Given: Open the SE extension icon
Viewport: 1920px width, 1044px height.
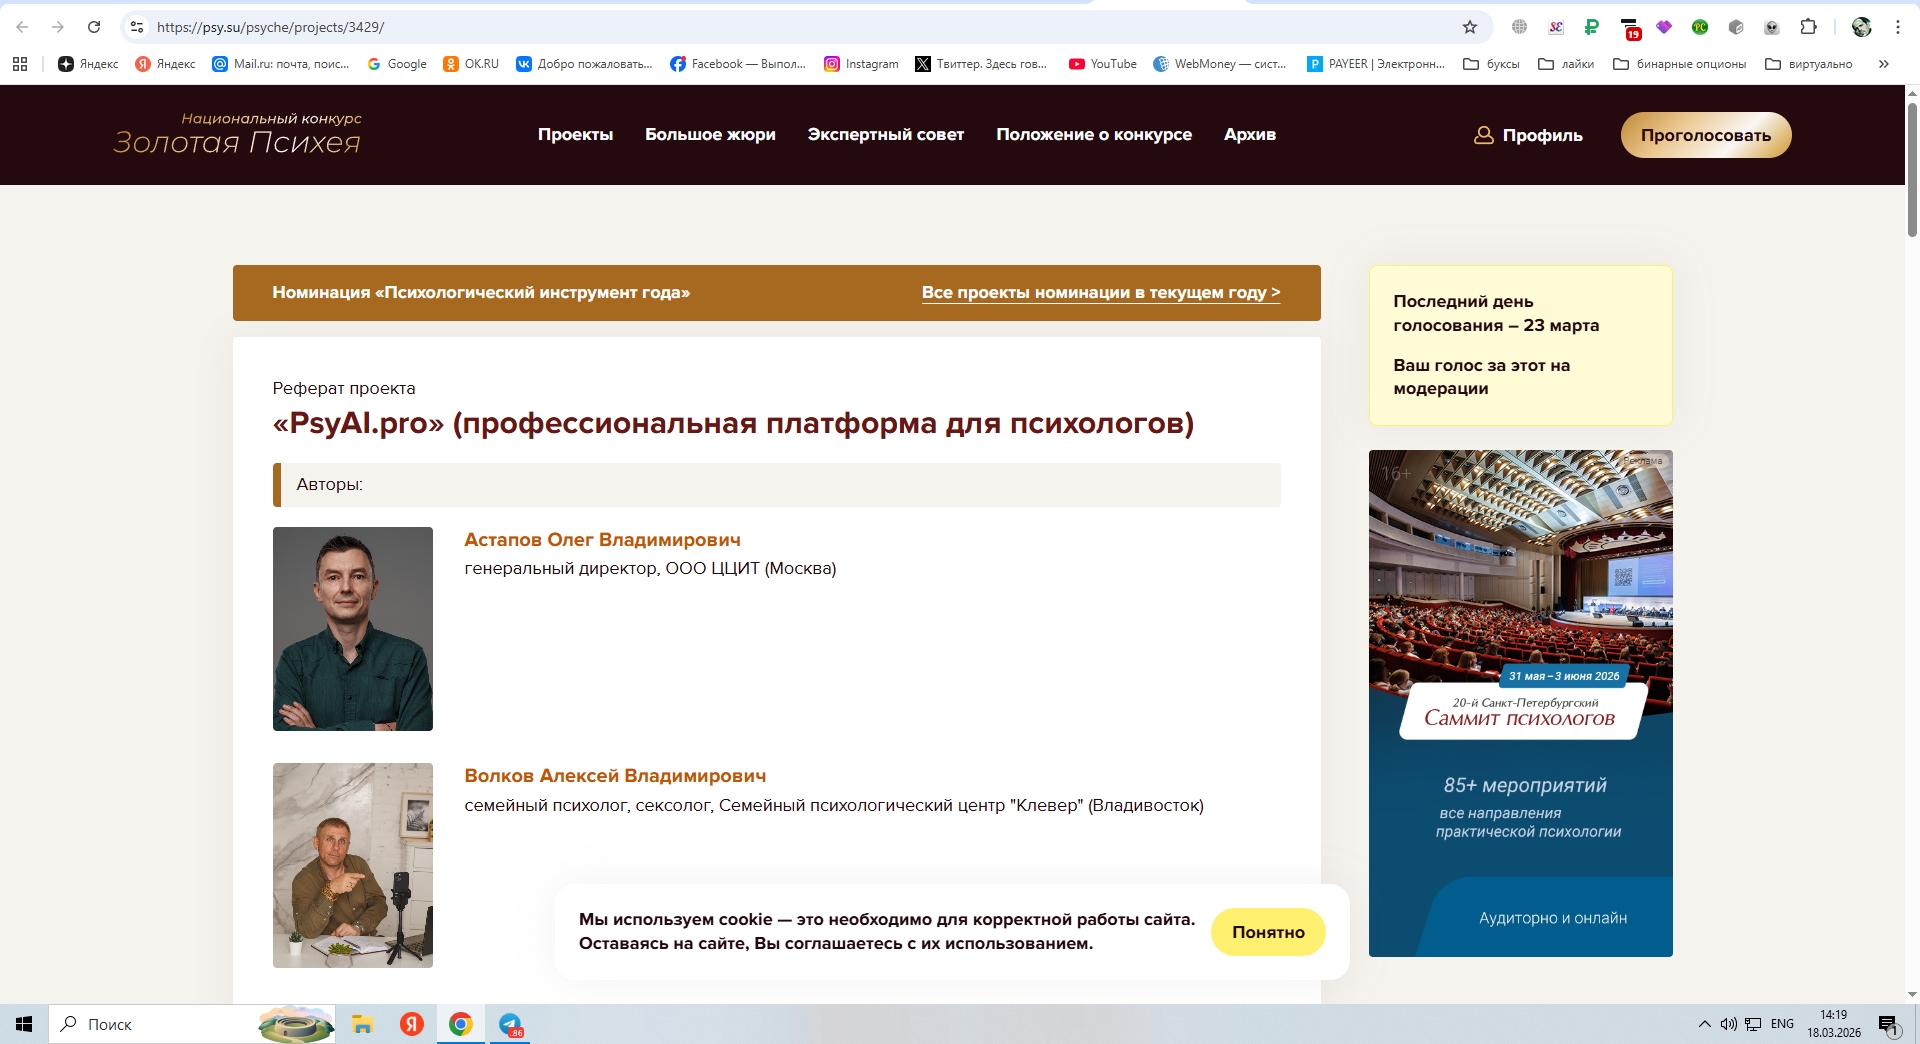Looking at the screenshot, I should pyautogui.click(x=1556, y=27).
